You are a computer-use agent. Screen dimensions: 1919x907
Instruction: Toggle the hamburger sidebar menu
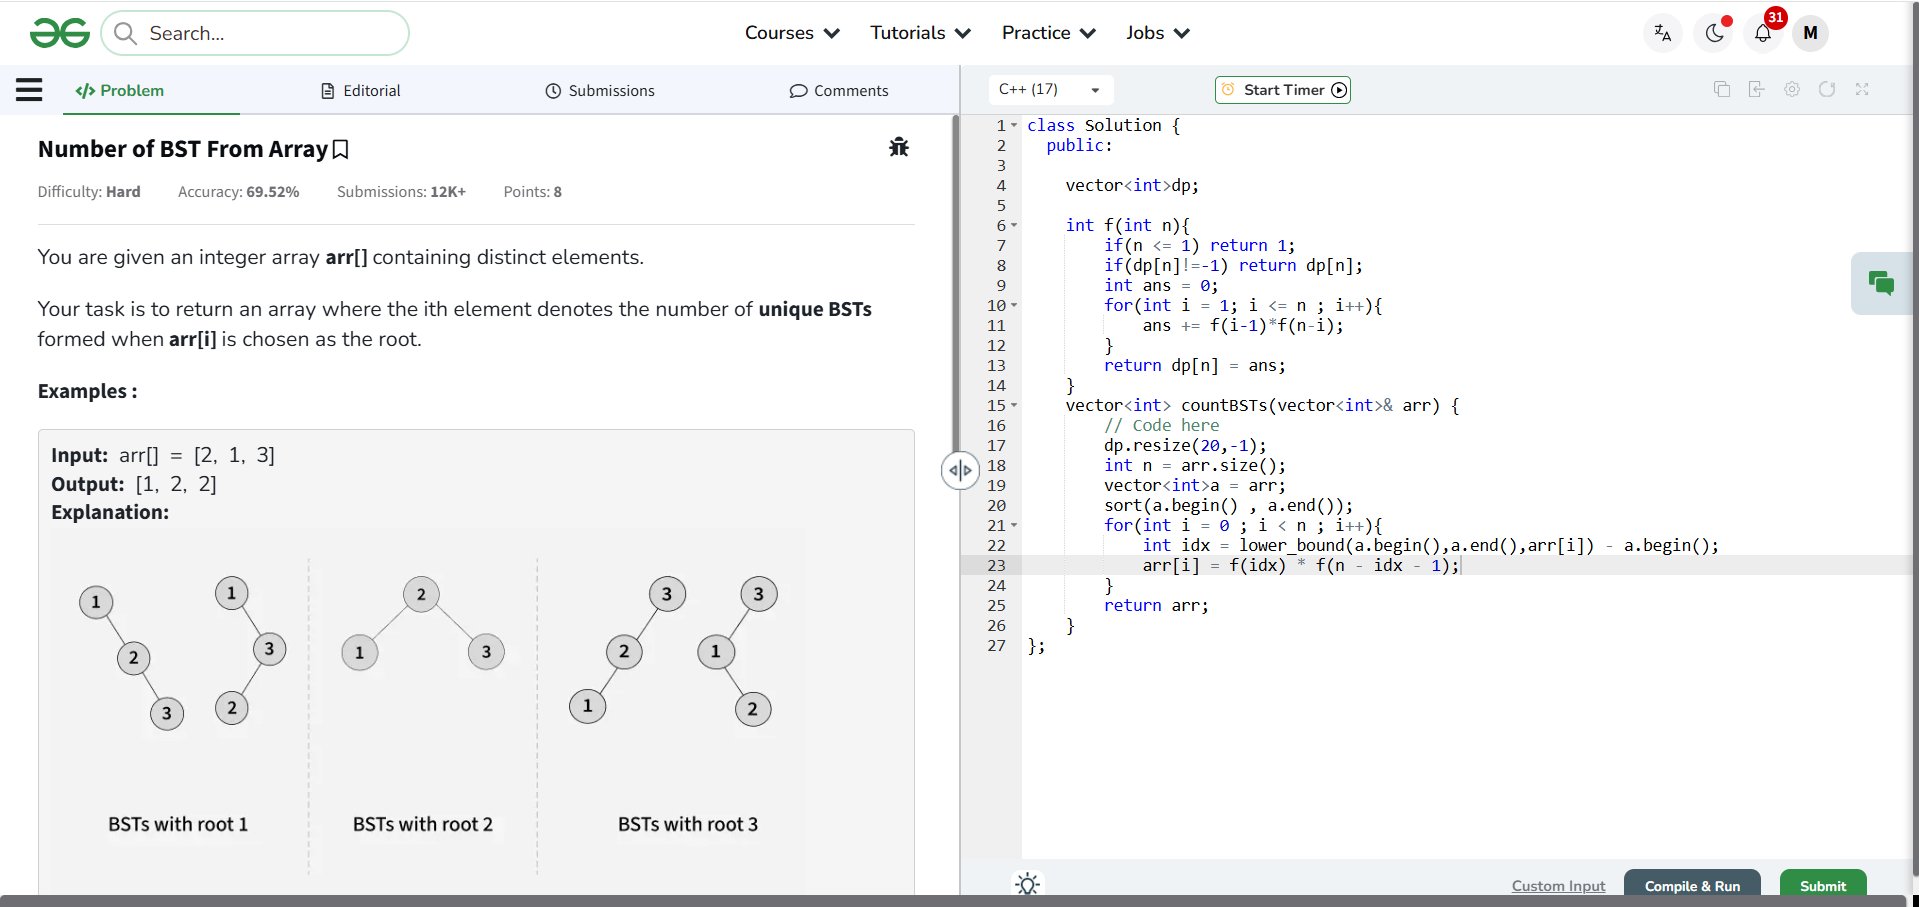[29, 90]
